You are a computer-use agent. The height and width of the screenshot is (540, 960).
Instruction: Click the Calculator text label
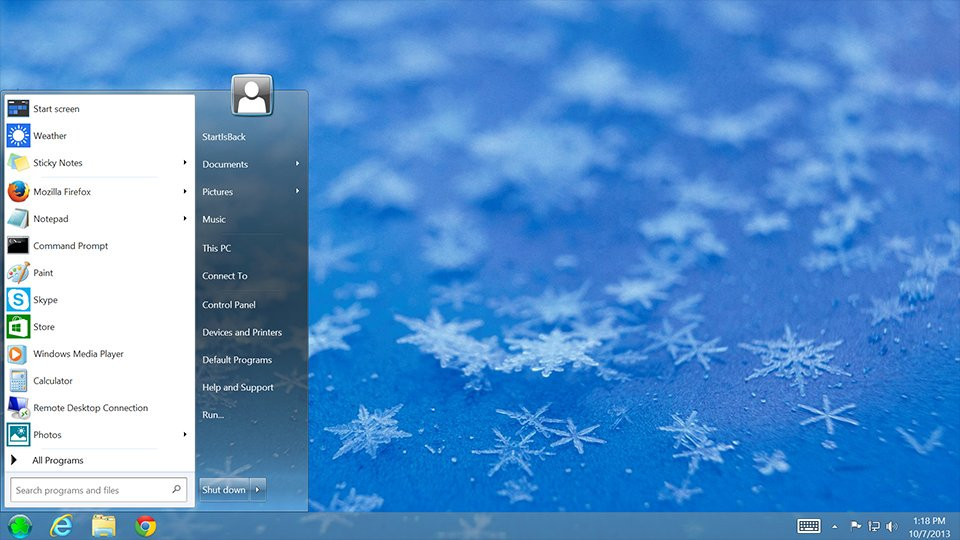pos(53,380)
